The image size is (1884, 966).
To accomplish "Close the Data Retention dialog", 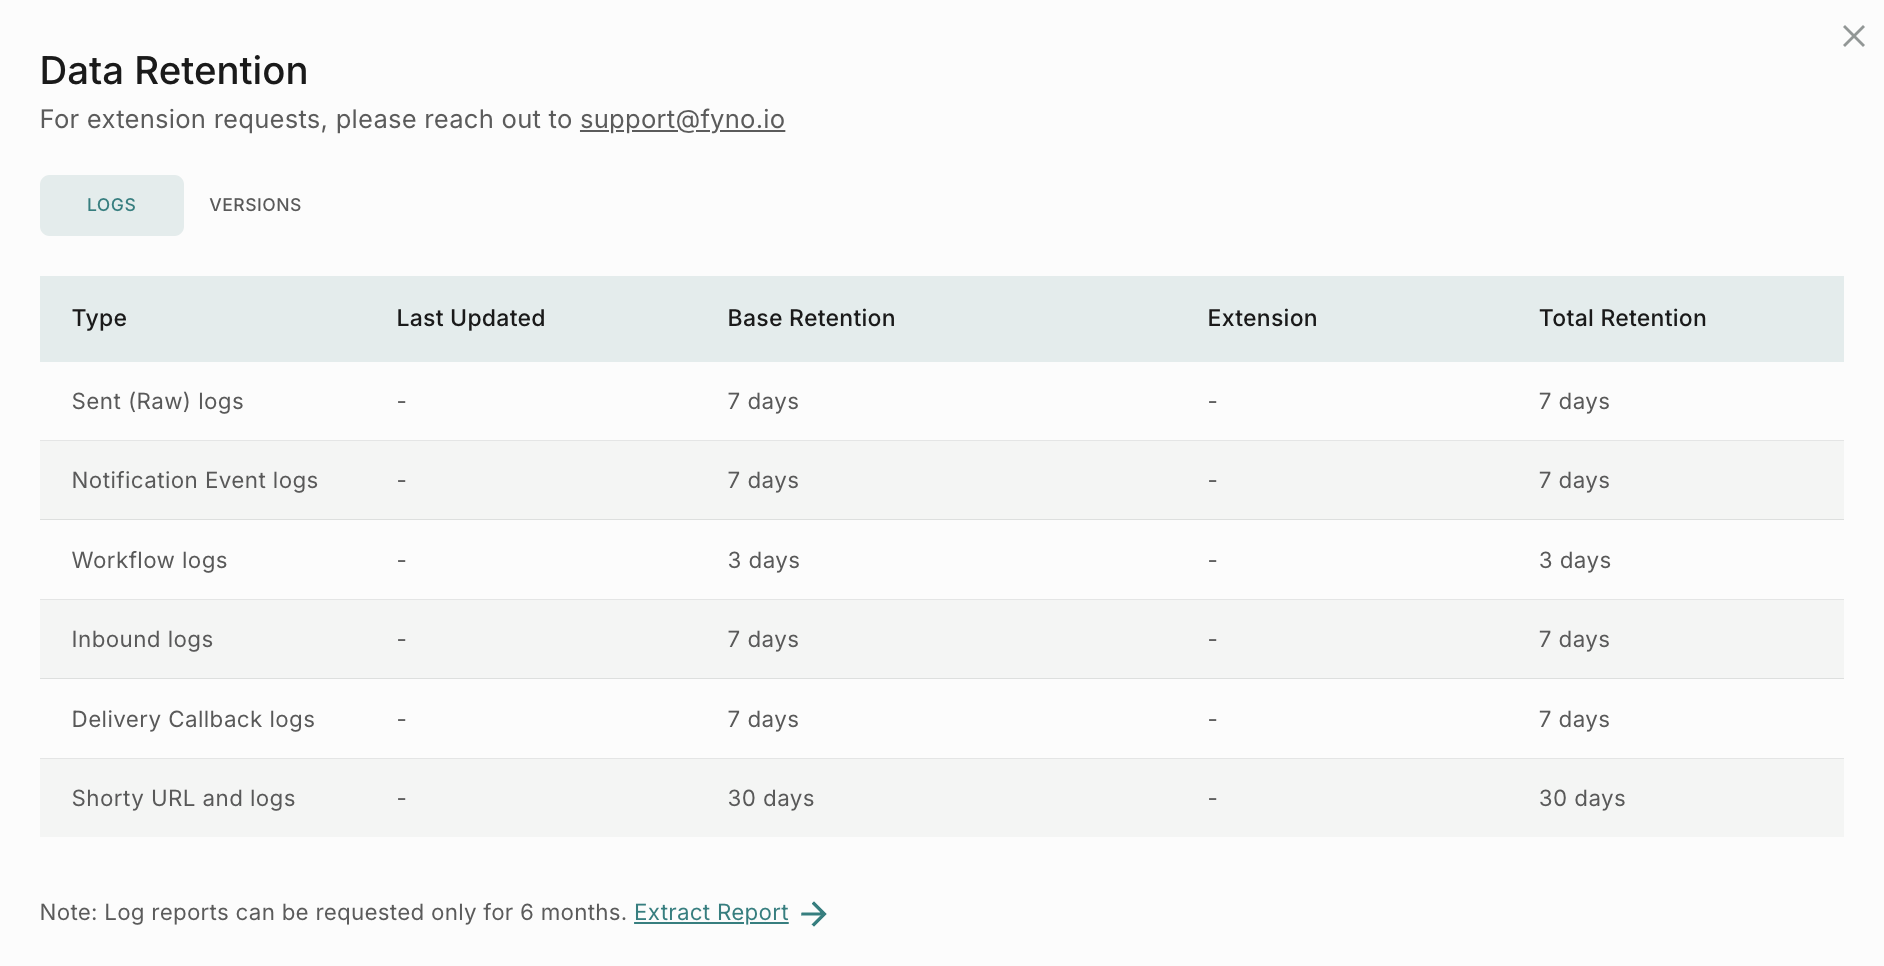I will [1853, 37].
